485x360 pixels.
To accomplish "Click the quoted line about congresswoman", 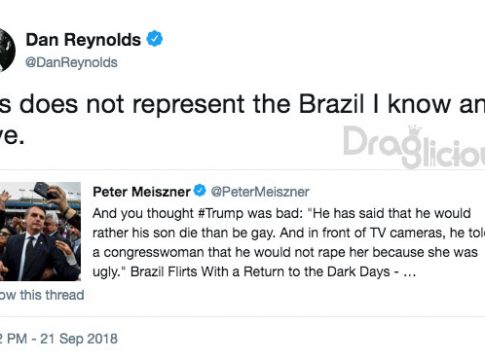I will tap(285, 252).
